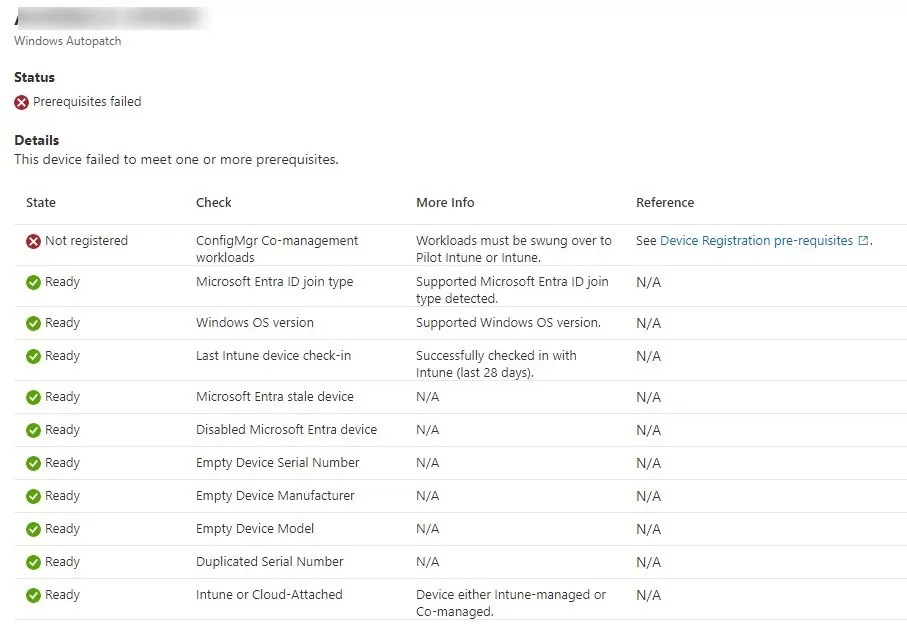Click the green check icon for Microsoft Entra ID join type
Screen dimensions: 907x641
click(x=34, y=282)
